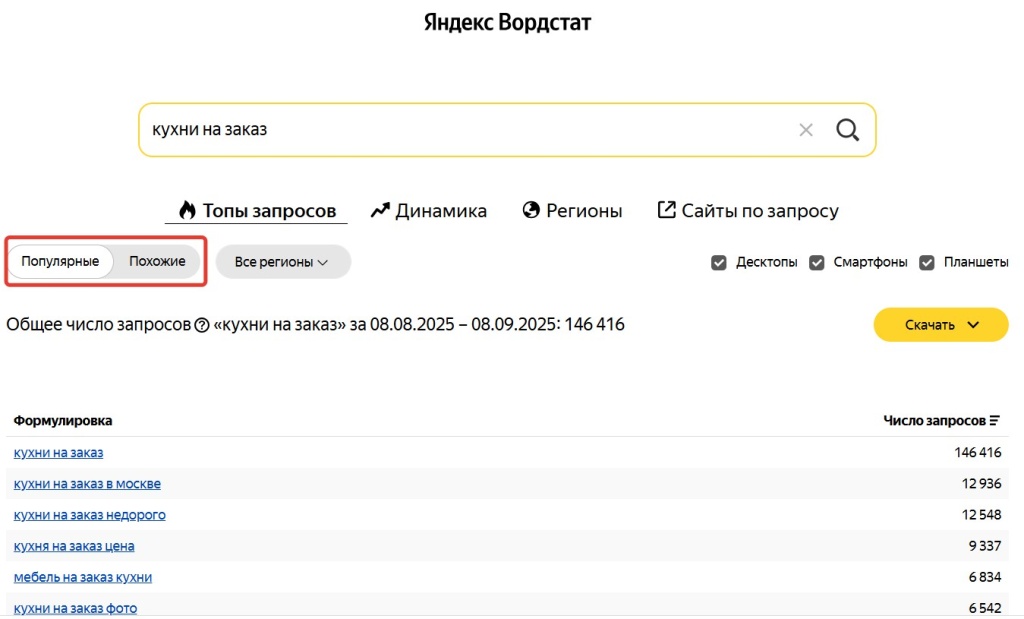
Task: Click the Общее число запросов summary text
Action: [315, 325]
